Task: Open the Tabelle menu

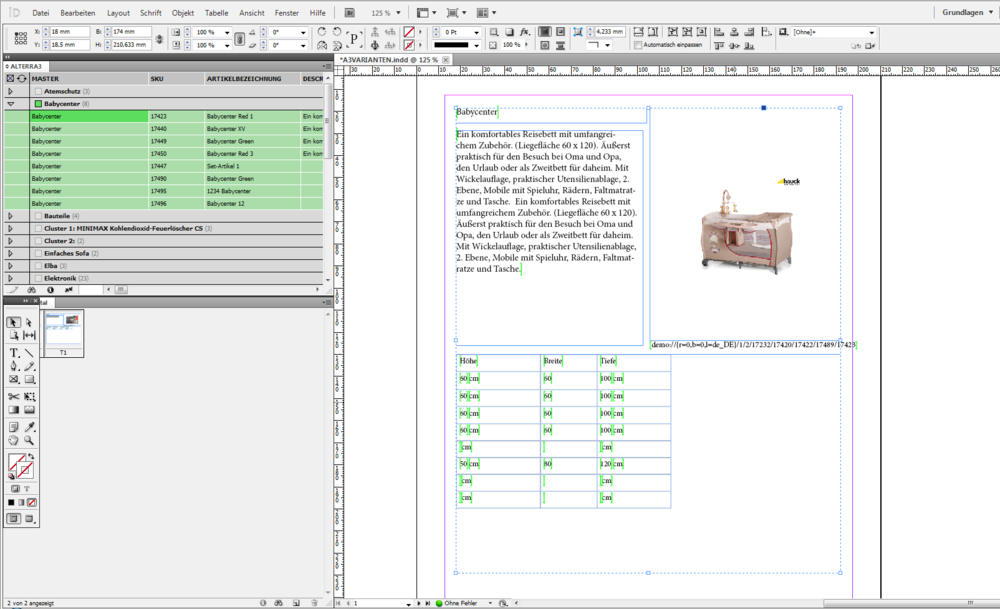Action: (216, 13)
